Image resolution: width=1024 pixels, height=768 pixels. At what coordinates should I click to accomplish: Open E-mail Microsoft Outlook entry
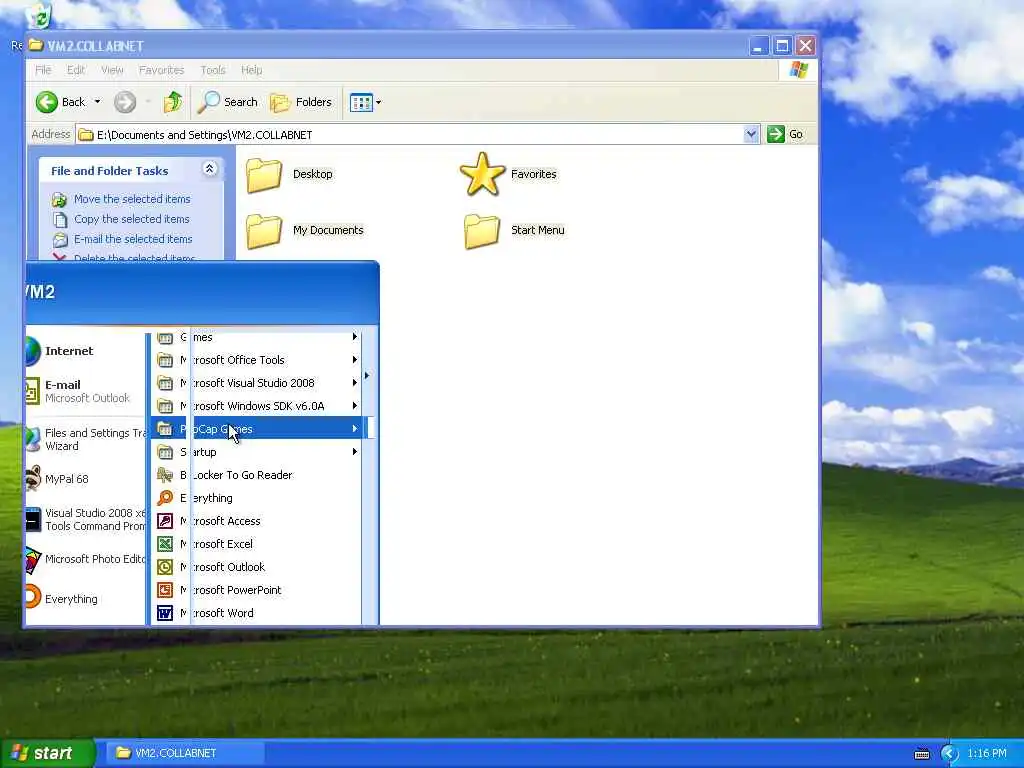(84, 391)
